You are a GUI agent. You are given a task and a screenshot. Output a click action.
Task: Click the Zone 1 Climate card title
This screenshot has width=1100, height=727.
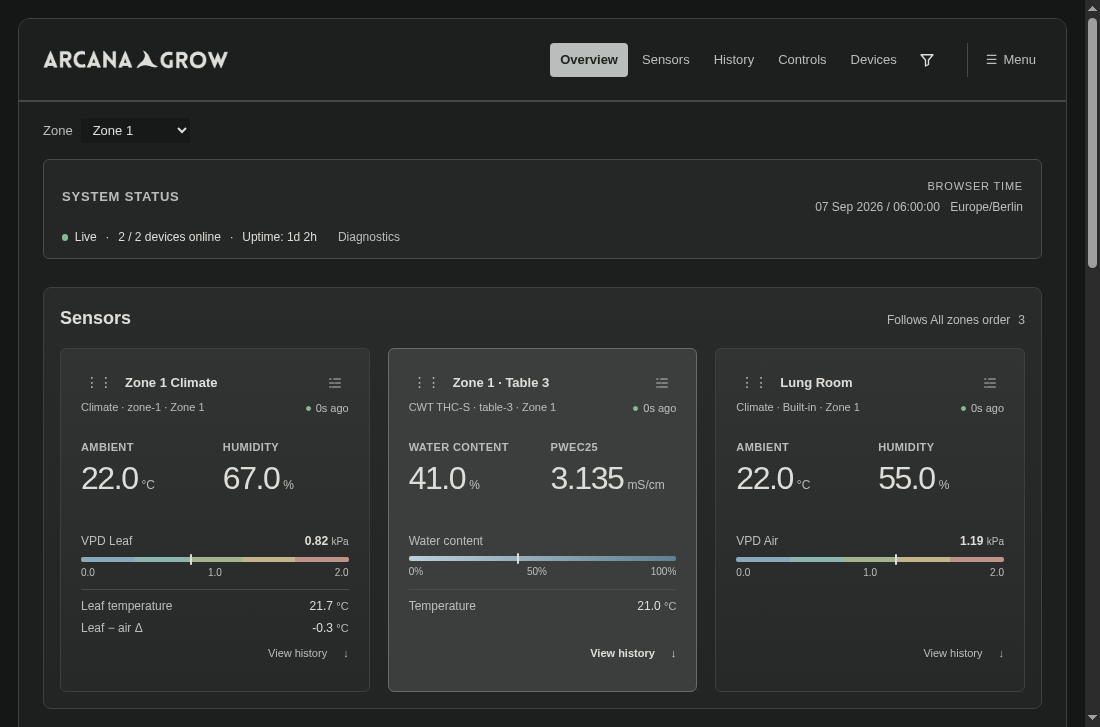click(171, 382)
